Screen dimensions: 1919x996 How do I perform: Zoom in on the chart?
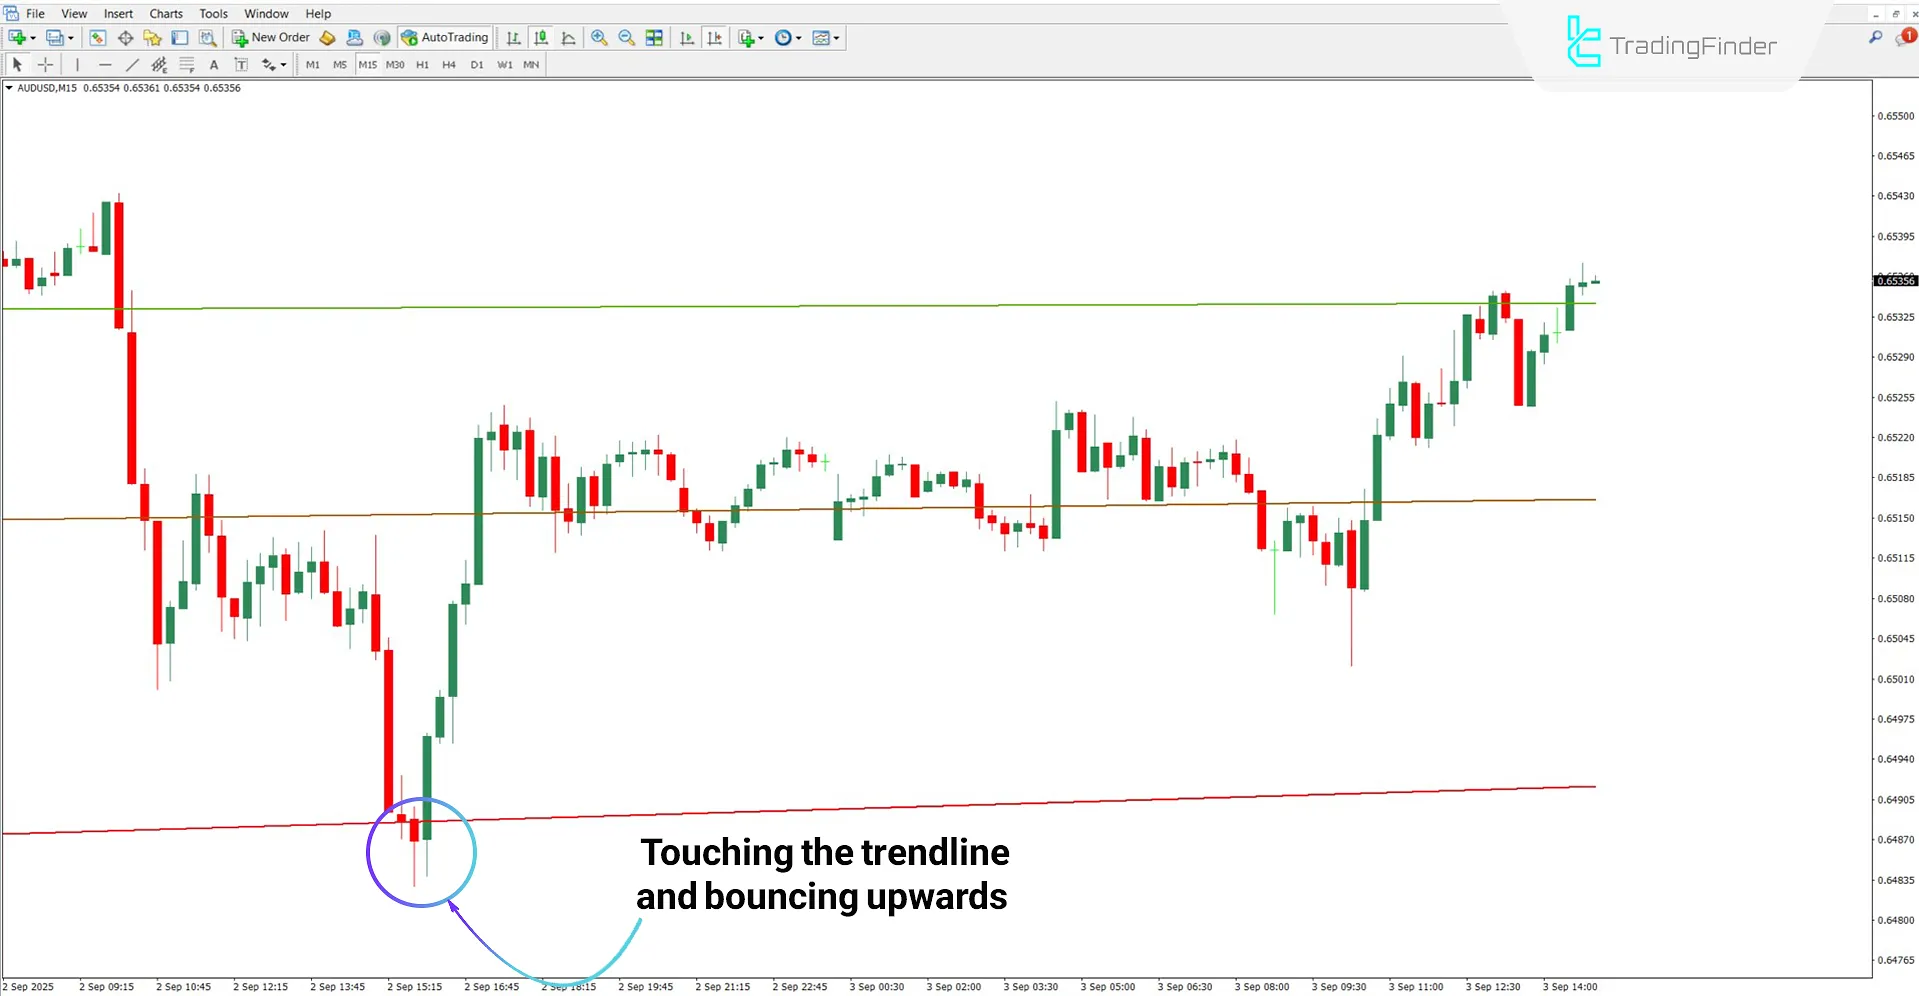(x=599, y=37)
